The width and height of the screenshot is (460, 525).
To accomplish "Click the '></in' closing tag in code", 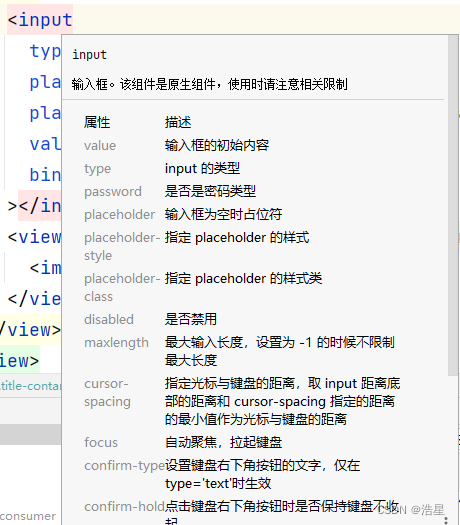I will 34,206.
